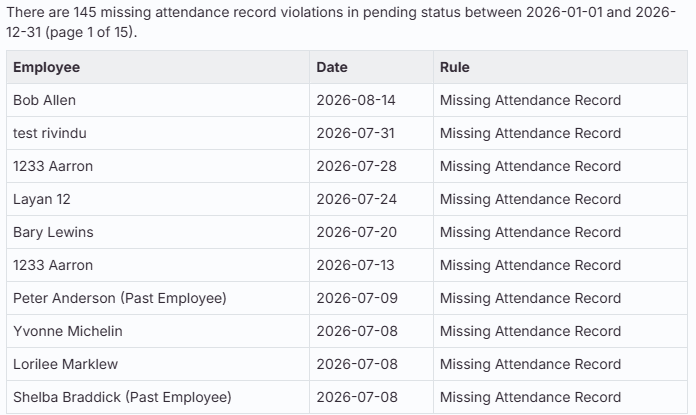Click the Employee column header
This screenshot has width=696, height=415.
tap(158, 67)
